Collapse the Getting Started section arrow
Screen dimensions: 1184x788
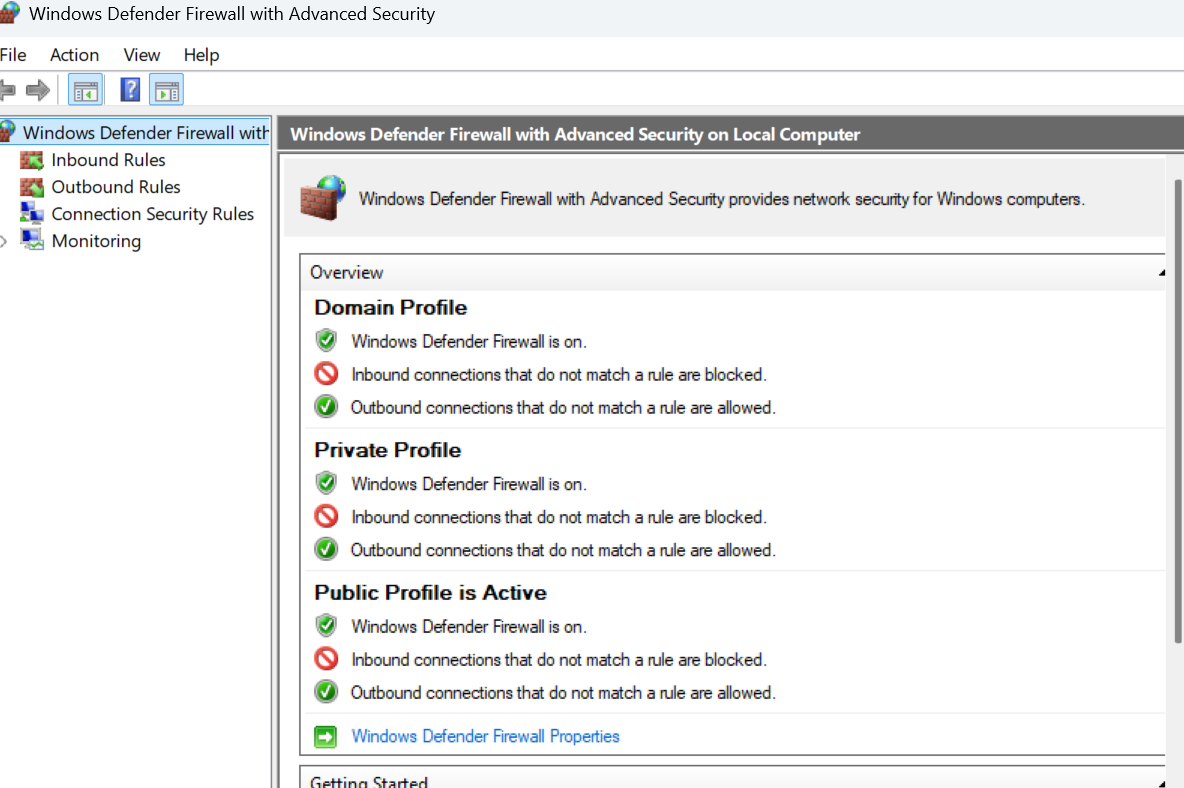tap(1161, 783)
